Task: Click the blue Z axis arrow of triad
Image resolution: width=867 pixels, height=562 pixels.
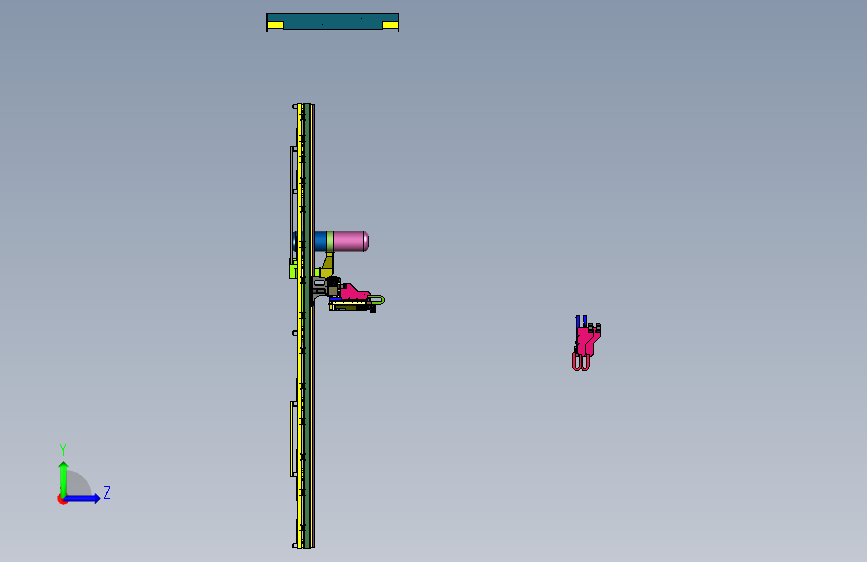Action: point(83,498)
